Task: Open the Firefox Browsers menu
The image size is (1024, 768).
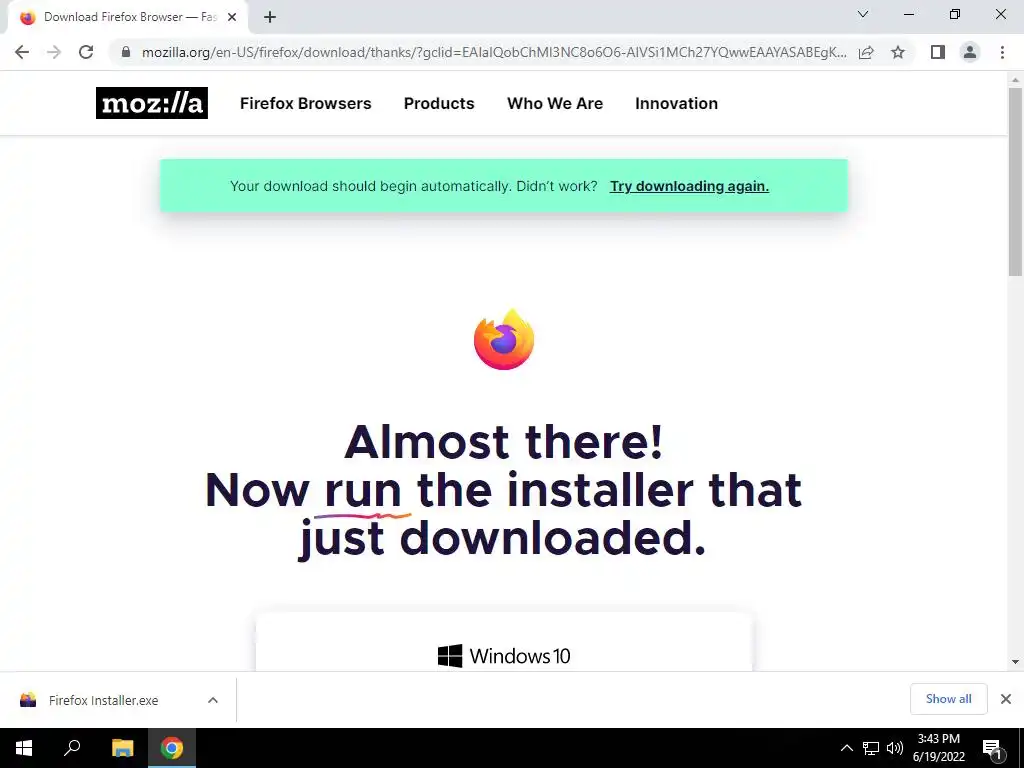Action: click(306, 103)
